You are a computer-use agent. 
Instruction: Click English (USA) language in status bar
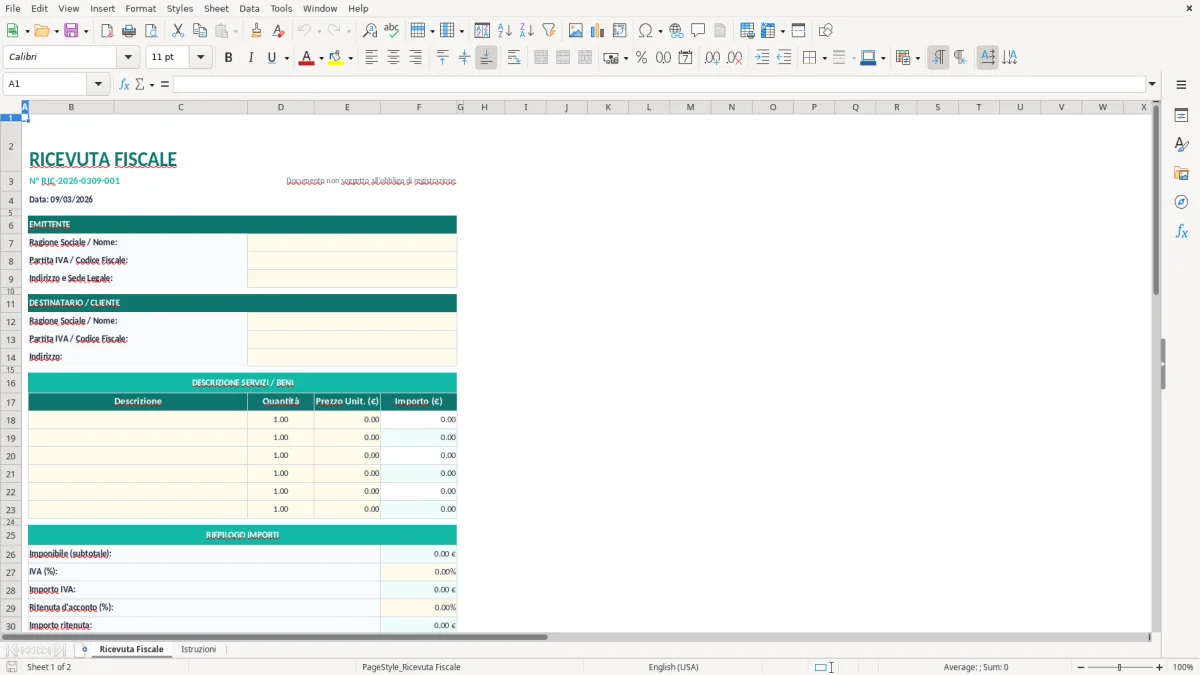[x=674, y=667]
